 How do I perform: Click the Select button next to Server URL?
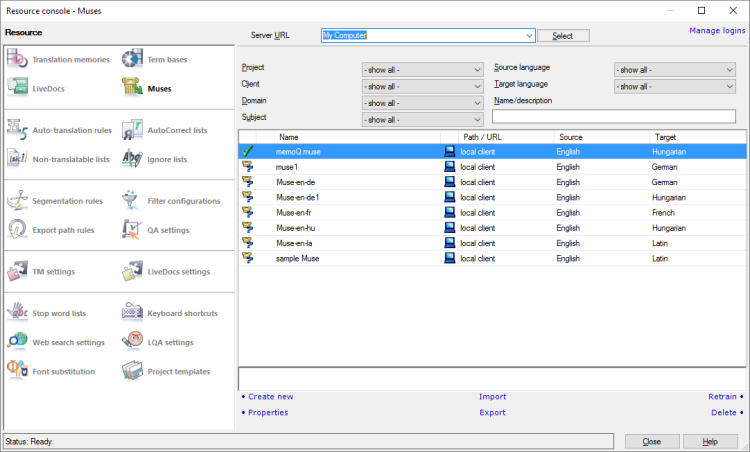coord(563,36)
